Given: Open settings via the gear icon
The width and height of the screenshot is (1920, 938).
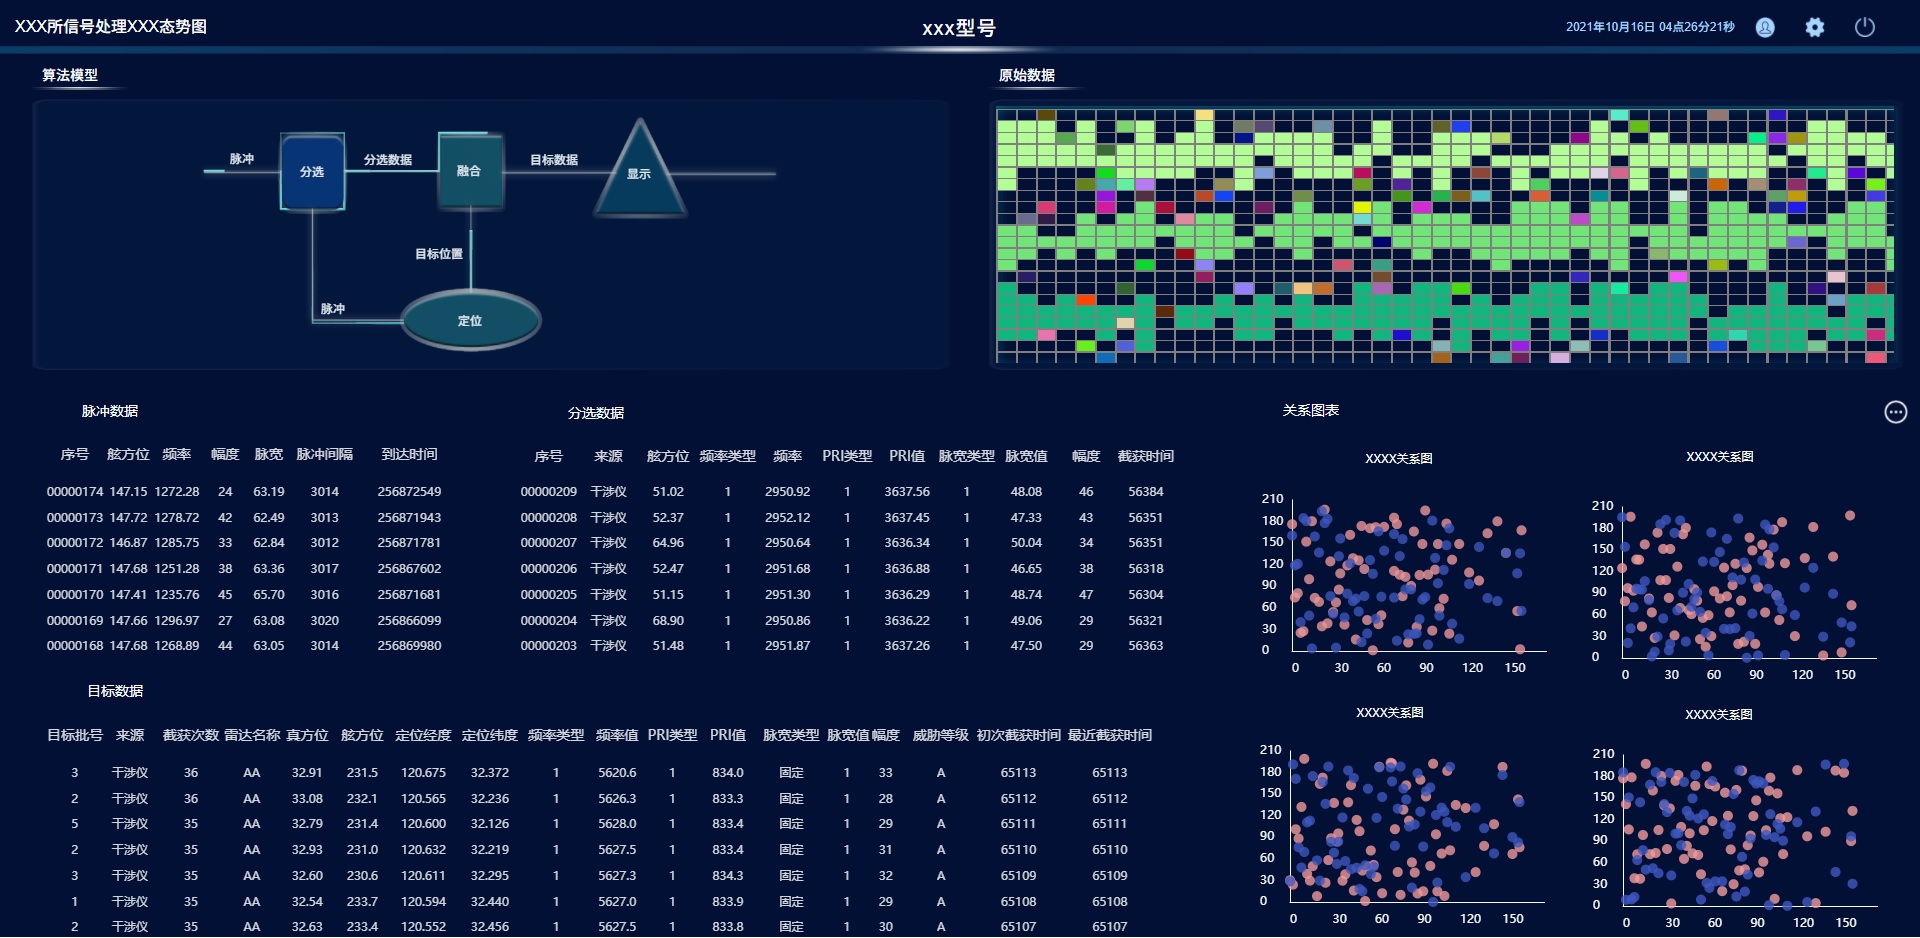Looking at the screenshot, I should tap(1814, 28).
